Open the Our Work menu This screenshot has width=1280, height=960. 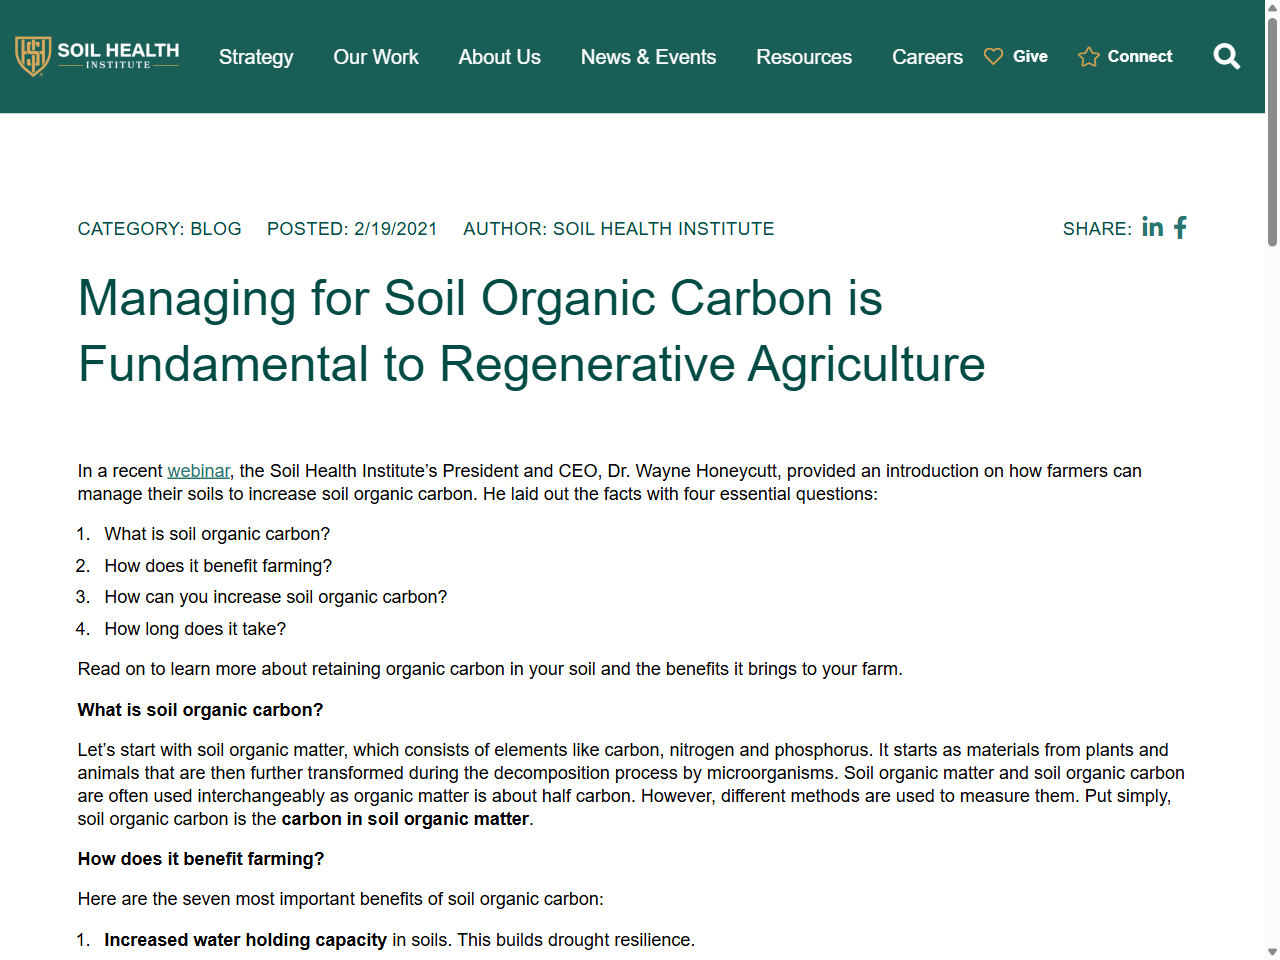[x=376, y=57]
